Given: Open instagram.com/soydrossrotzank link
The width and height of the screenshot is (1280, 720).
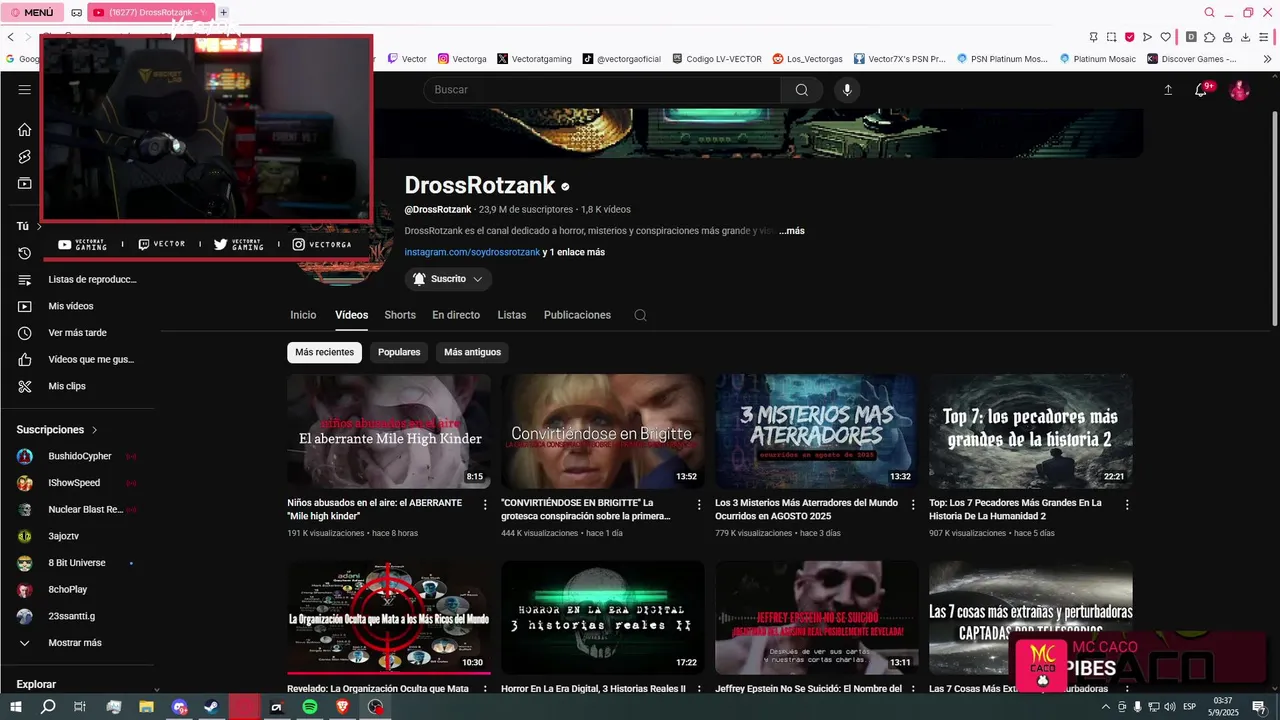Looking at the screenshot, I should click(472, 252).
